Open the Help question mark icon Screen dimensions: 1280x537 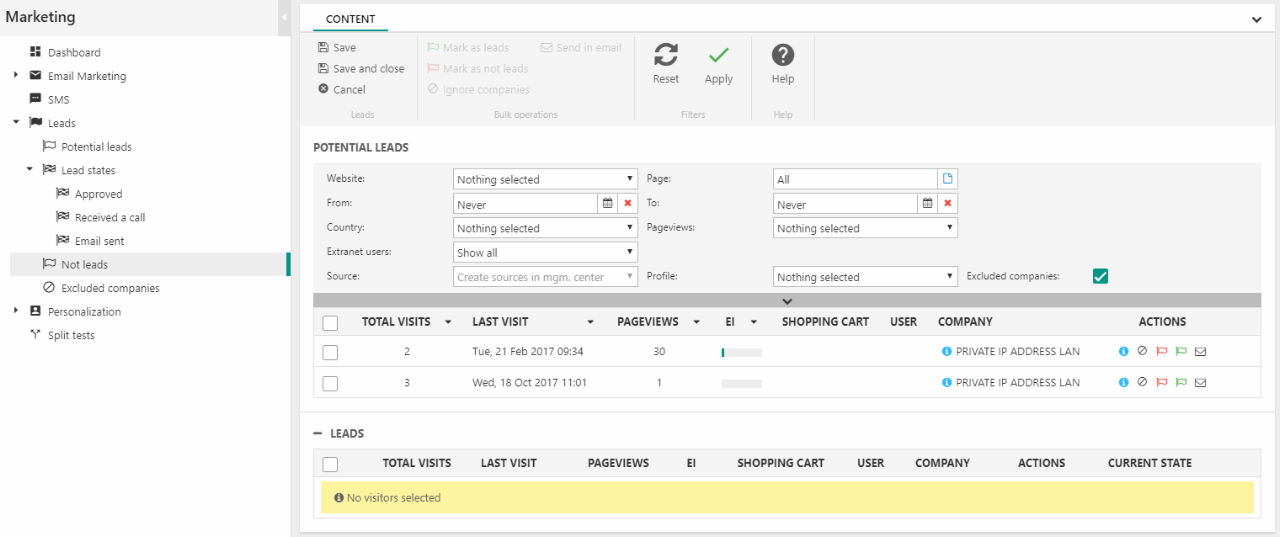[783, 56]
